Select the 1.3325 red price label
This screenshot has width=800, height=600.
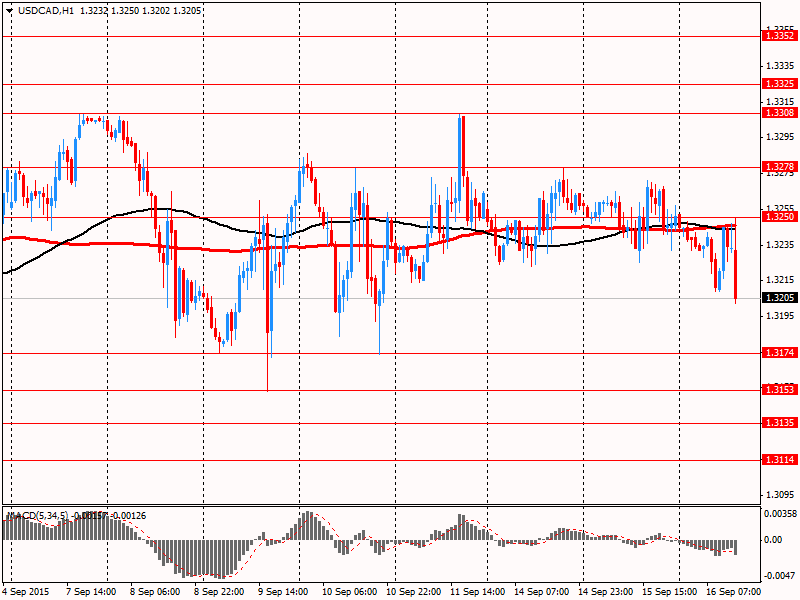tap(778, 84)
